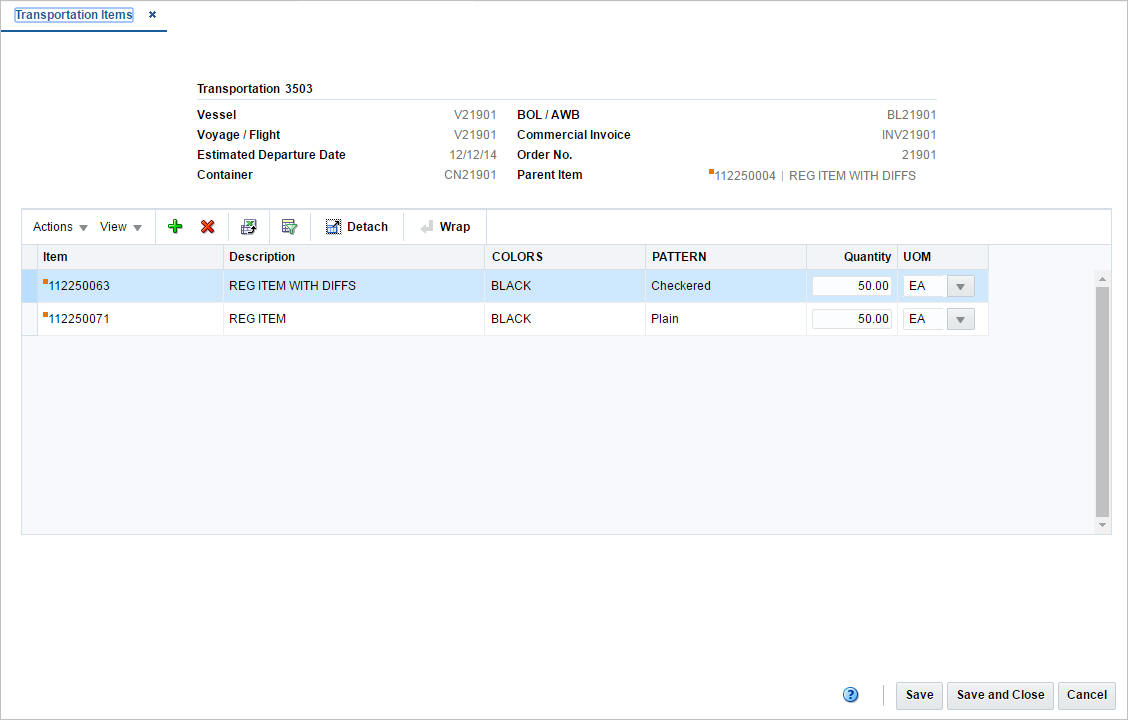Click the table scrollbar down arrow
The height and width of the screenshot is (720, 1128).
pos(1102,525)
